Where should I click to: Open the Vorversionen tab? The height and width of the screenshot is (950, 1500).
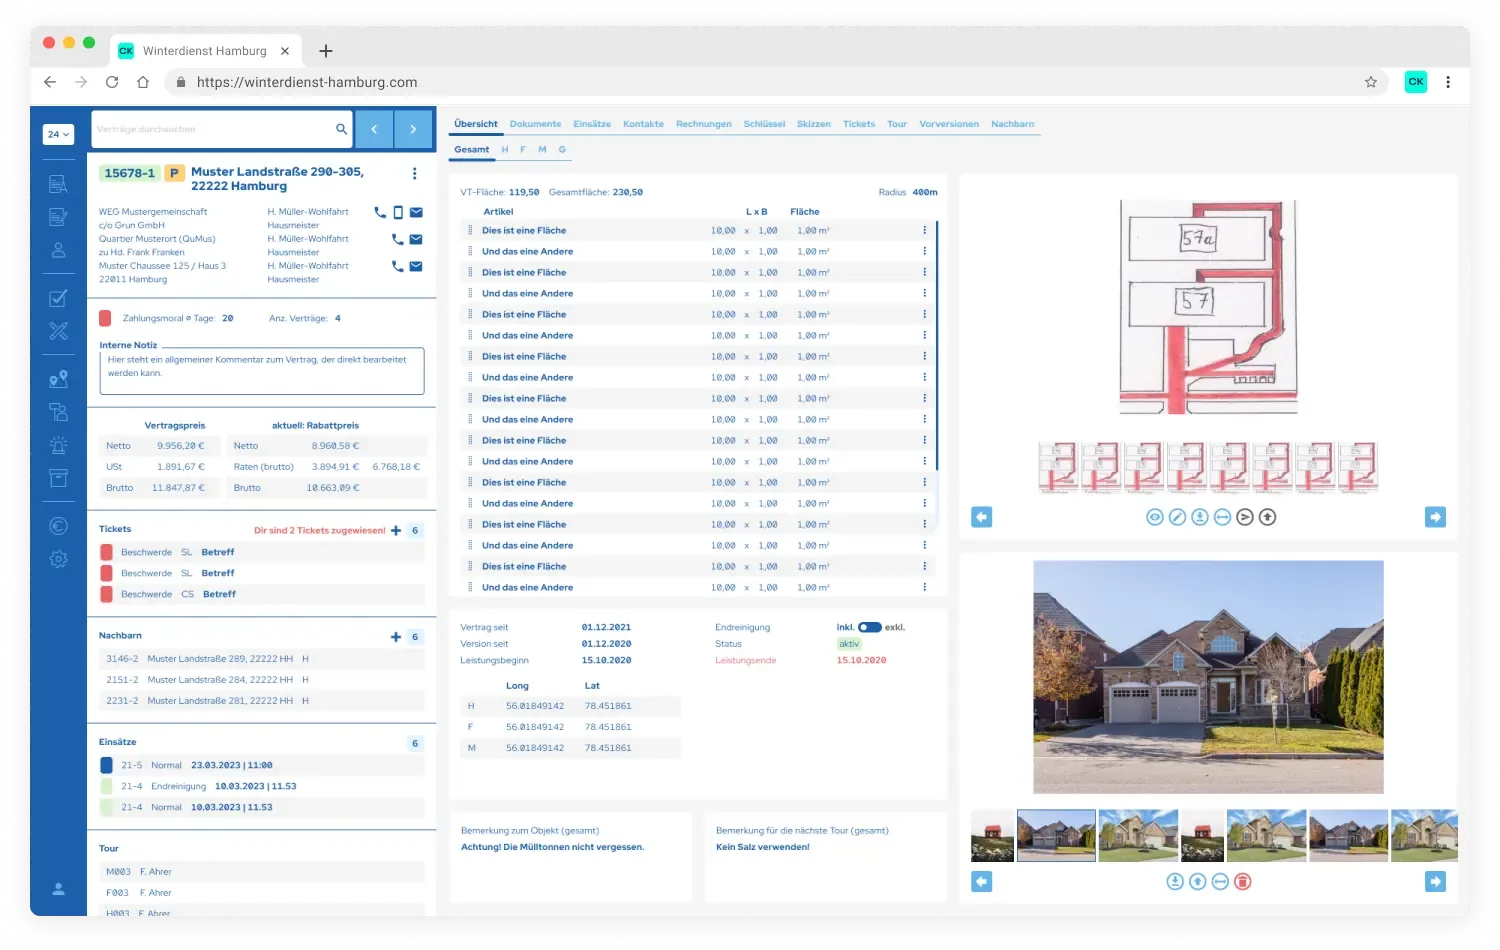click(949, 124)
